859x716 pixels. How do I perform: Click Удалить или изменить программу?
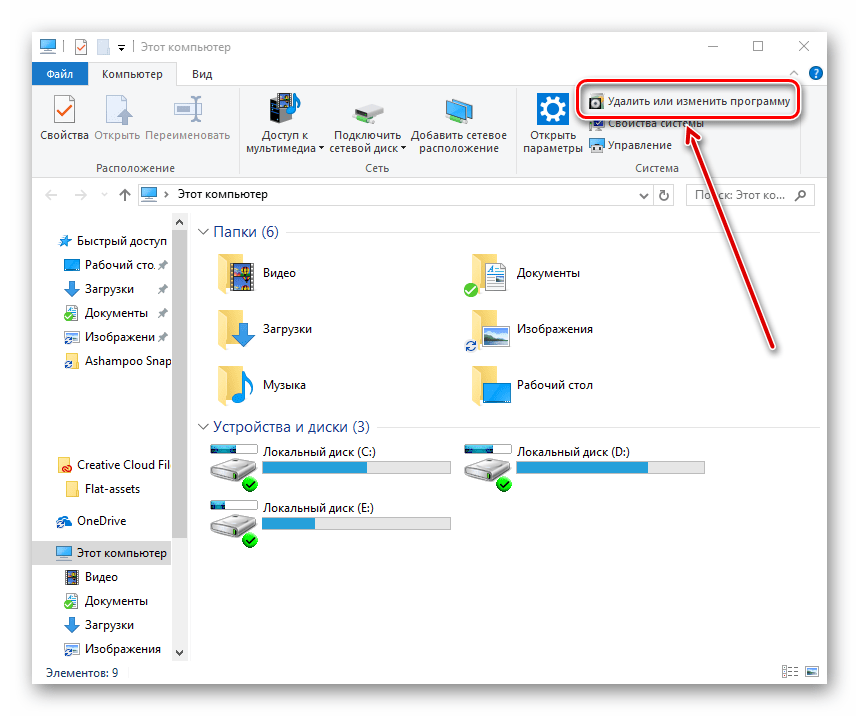[690, 102]
